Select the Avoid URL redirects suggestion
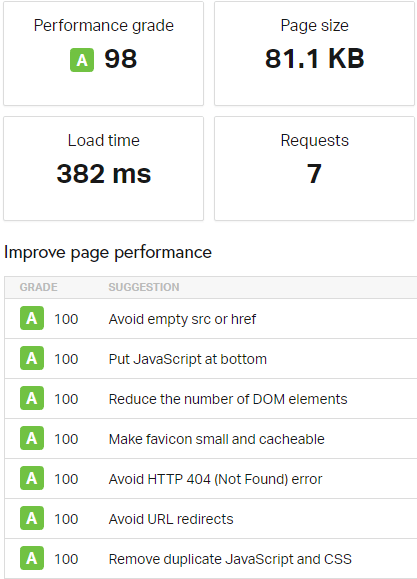The image size is (417, 579). click(211, 518)
